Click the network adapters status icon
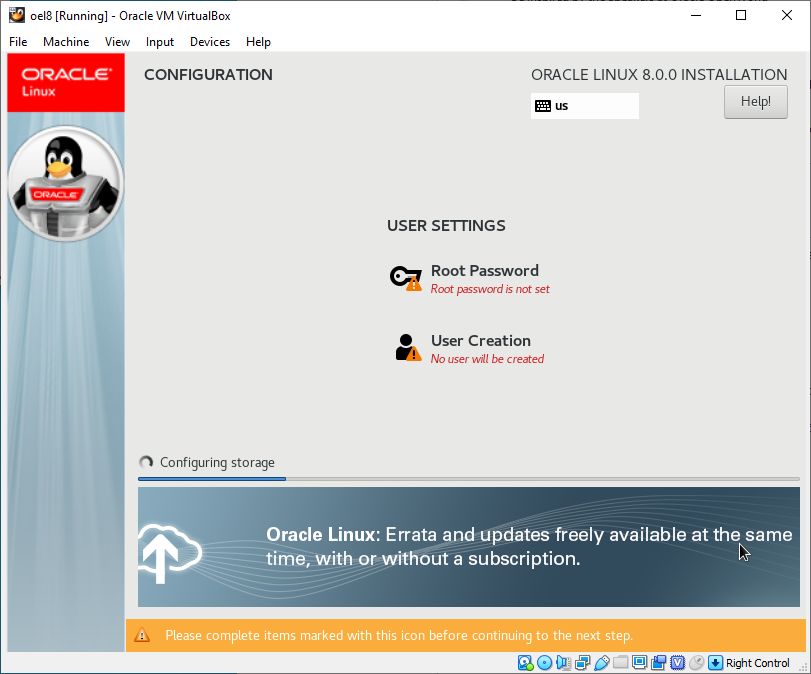This screenshot has width=811, height=674. tap(582, 663)
